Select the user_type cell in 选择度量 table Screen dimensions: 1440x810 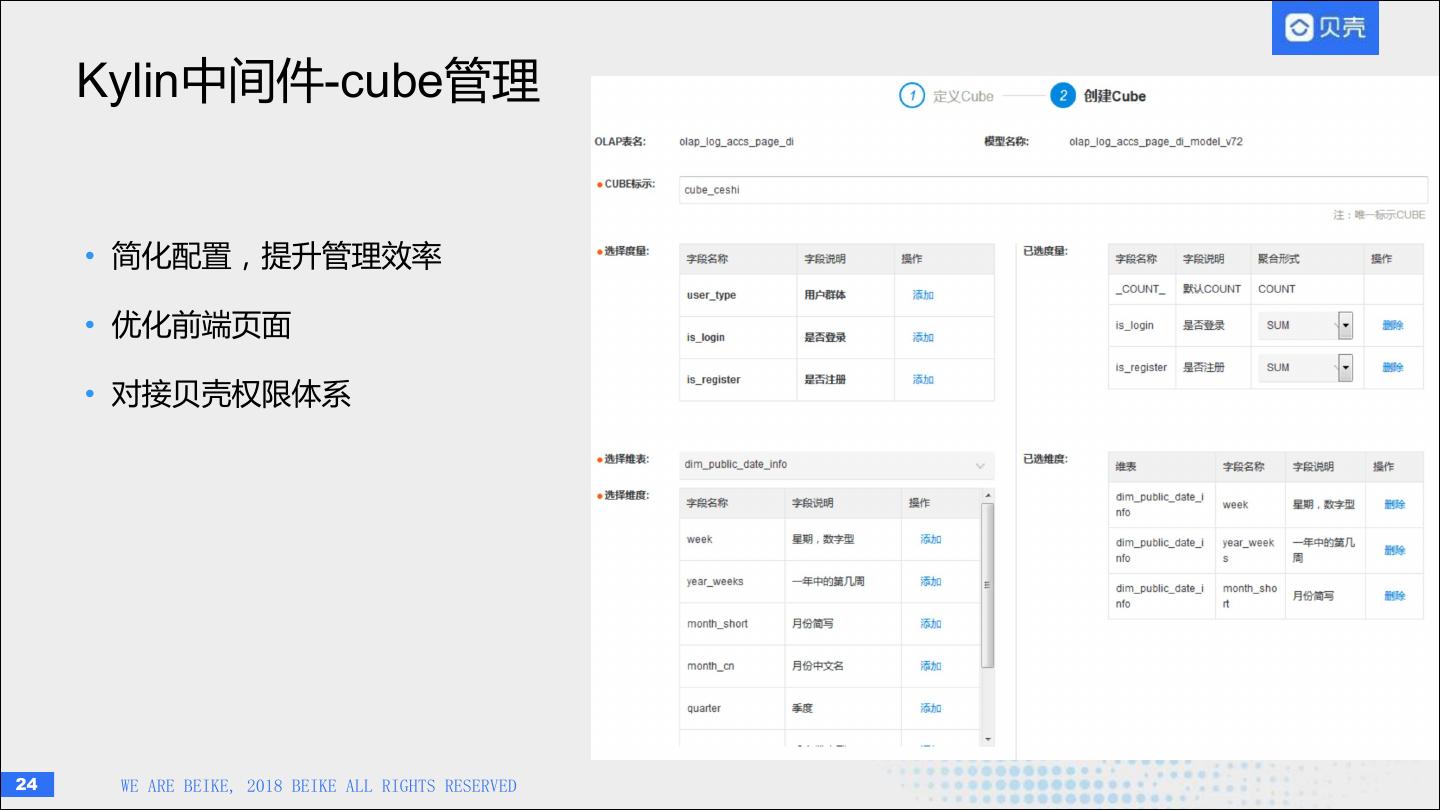tap(738, 295)
